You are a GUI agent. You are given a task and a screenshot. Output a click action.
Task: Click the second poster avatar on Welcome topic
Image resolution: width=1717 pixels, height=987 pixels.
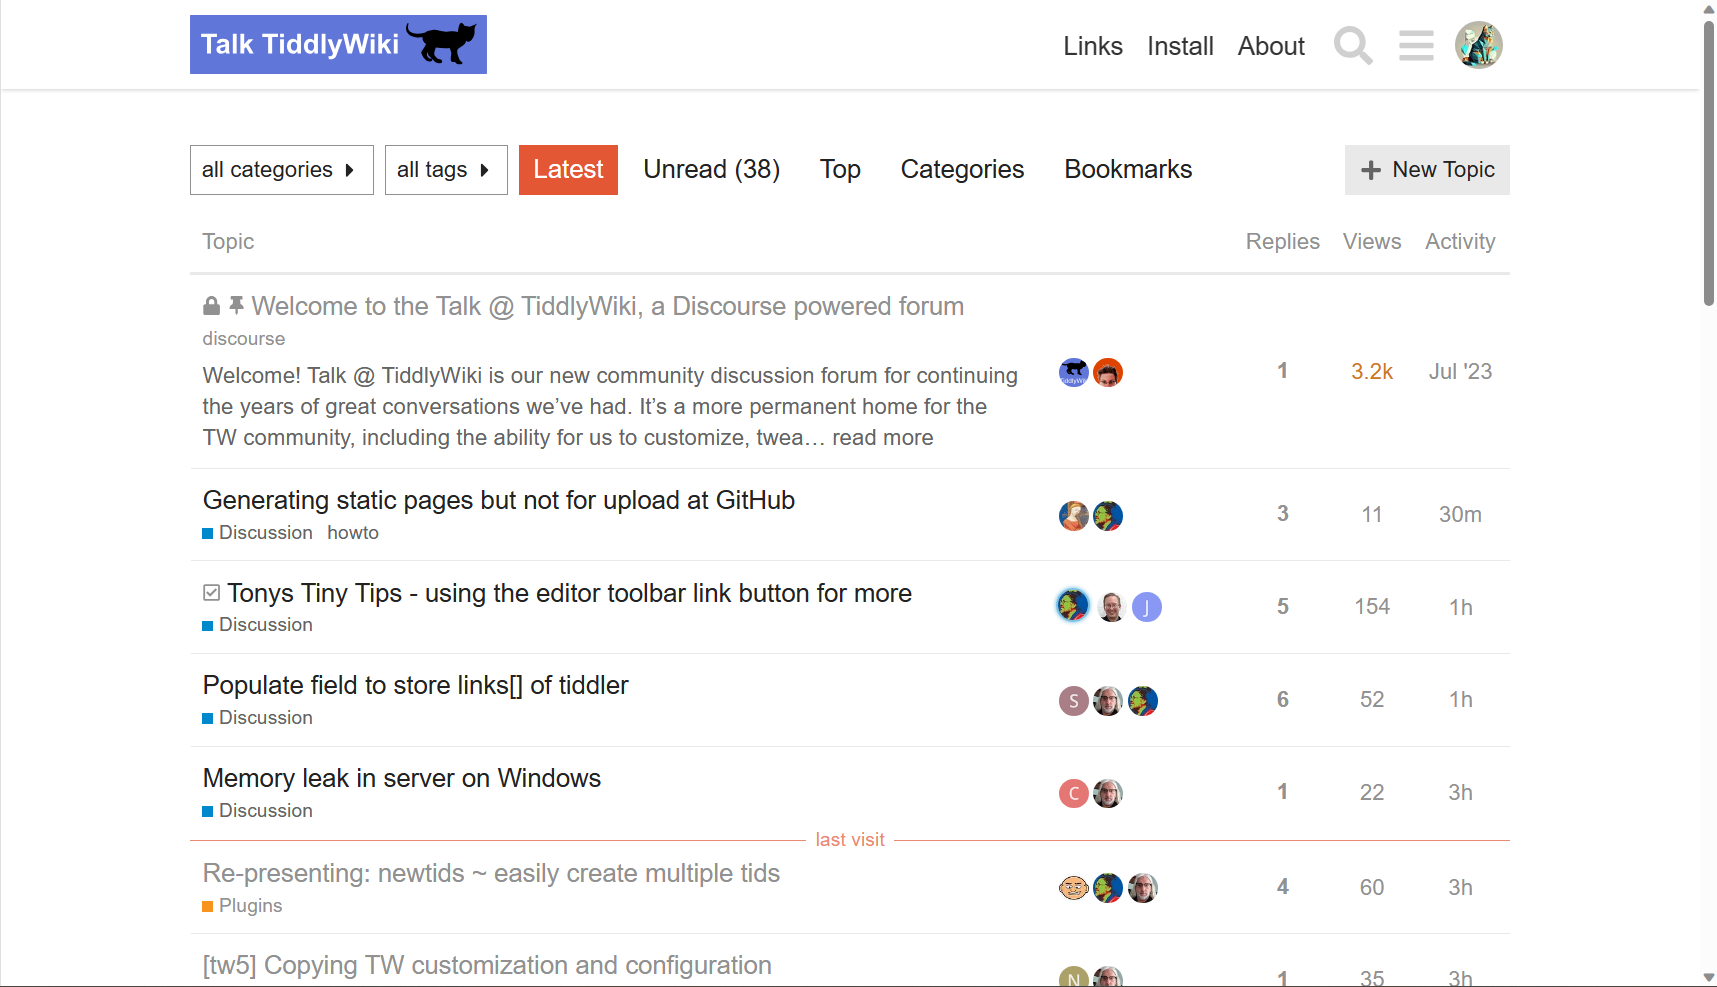1107,373
